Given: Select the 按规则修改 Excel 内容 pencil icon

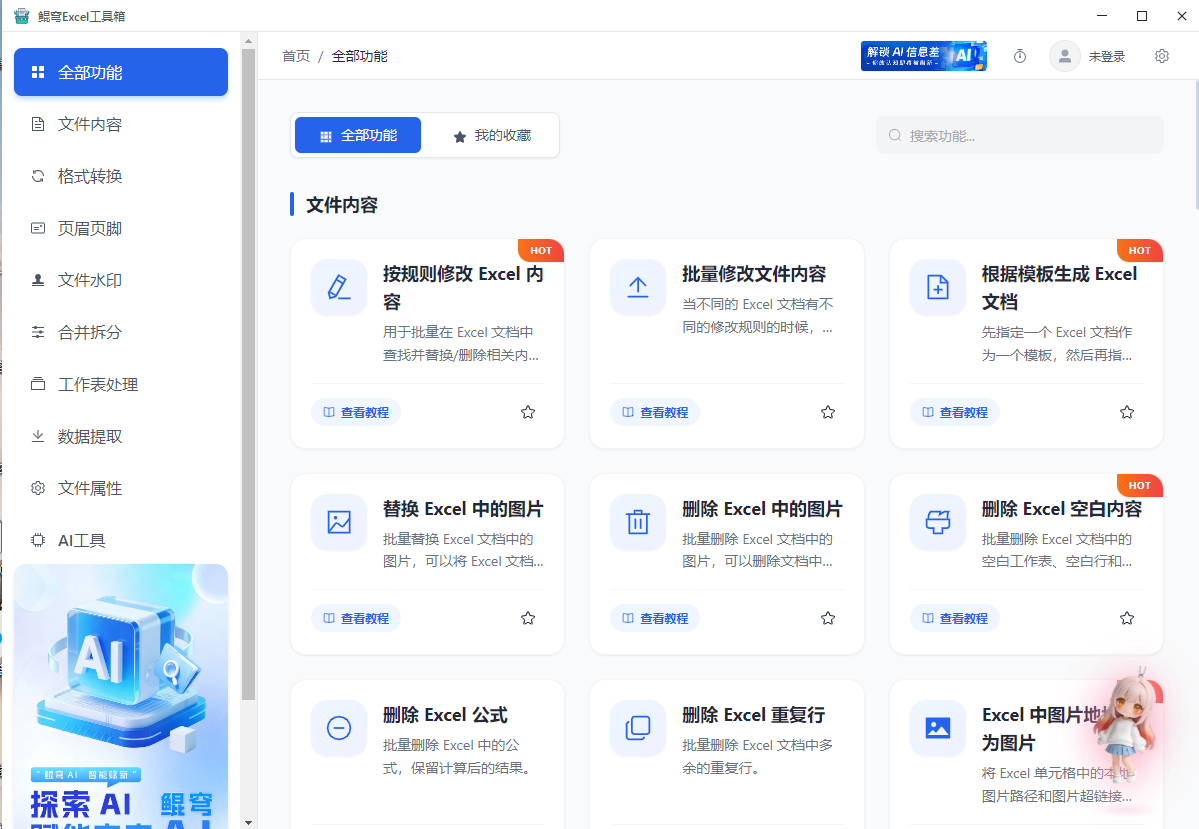Looking at the screenshot, I should [338, 287].
